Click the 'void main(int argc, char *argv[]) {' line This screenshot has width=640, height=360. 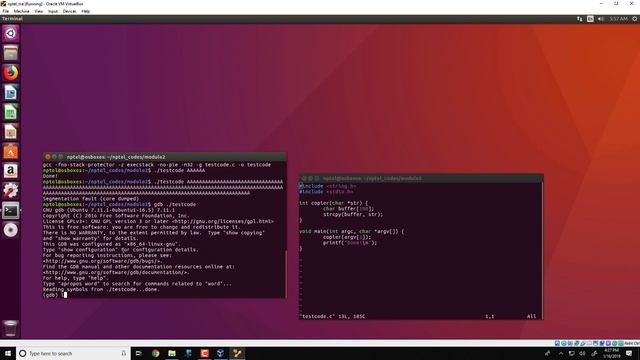pos(351,231)
